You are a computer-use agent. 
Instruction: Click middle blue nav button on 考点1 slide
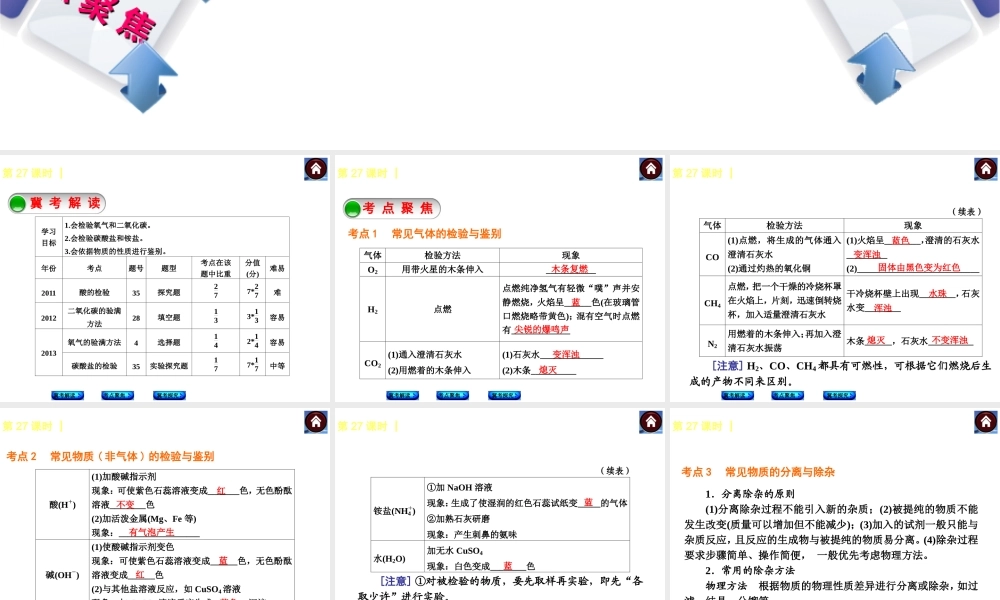click(452, 395)
